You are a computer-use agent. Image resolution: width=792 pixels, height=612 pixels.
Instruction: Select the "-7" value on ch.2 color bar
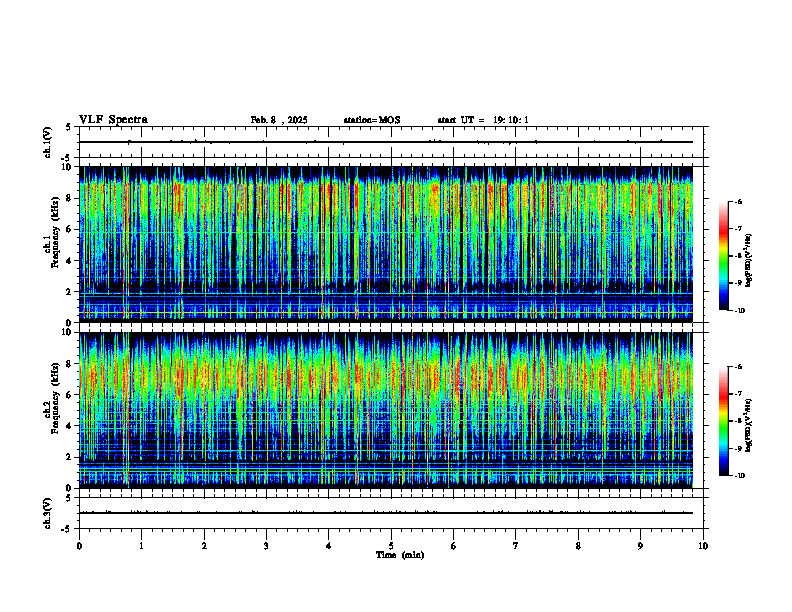pos(738,394)
